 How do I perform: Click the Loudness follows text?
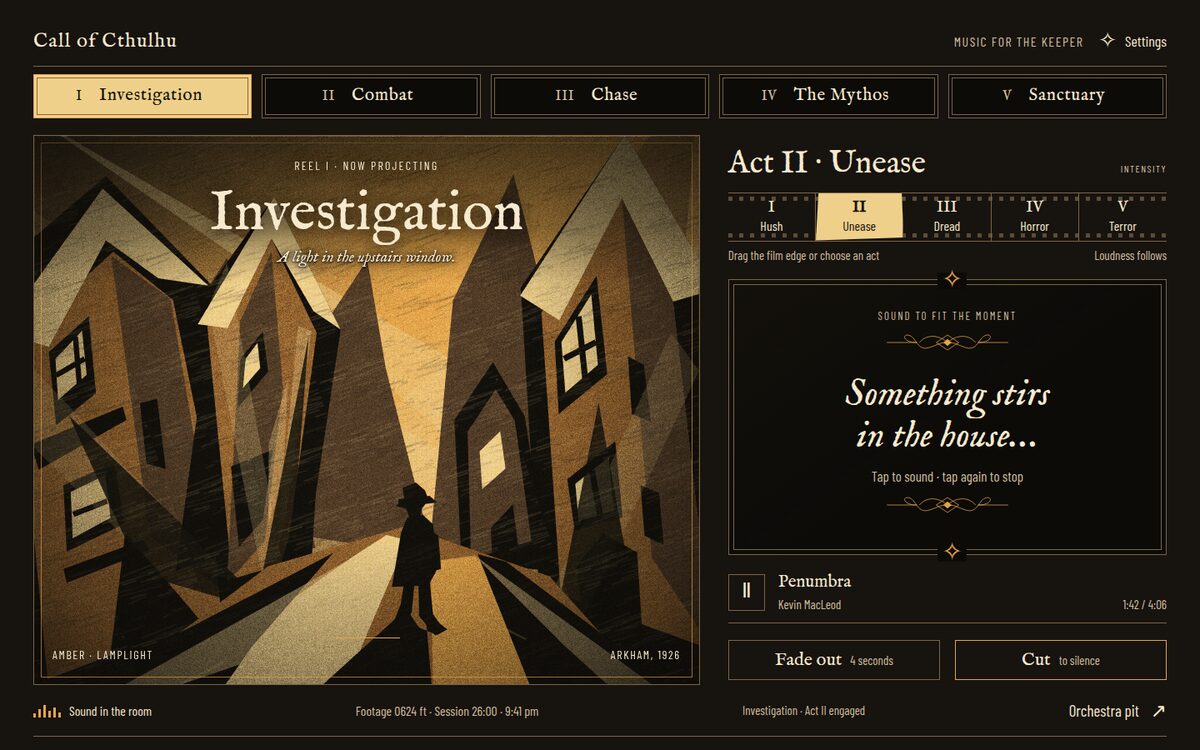(x=1130, y=256)
